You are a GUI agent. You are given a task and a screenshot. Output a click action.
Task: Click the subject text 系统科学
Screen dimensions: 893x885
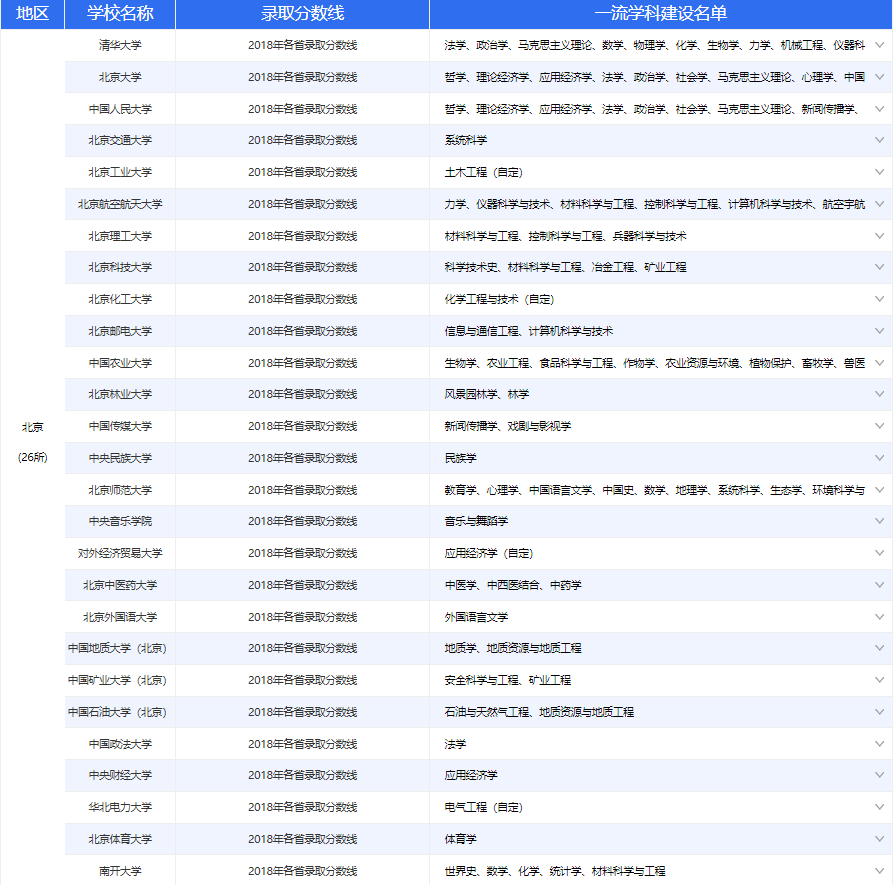[466, 140]
